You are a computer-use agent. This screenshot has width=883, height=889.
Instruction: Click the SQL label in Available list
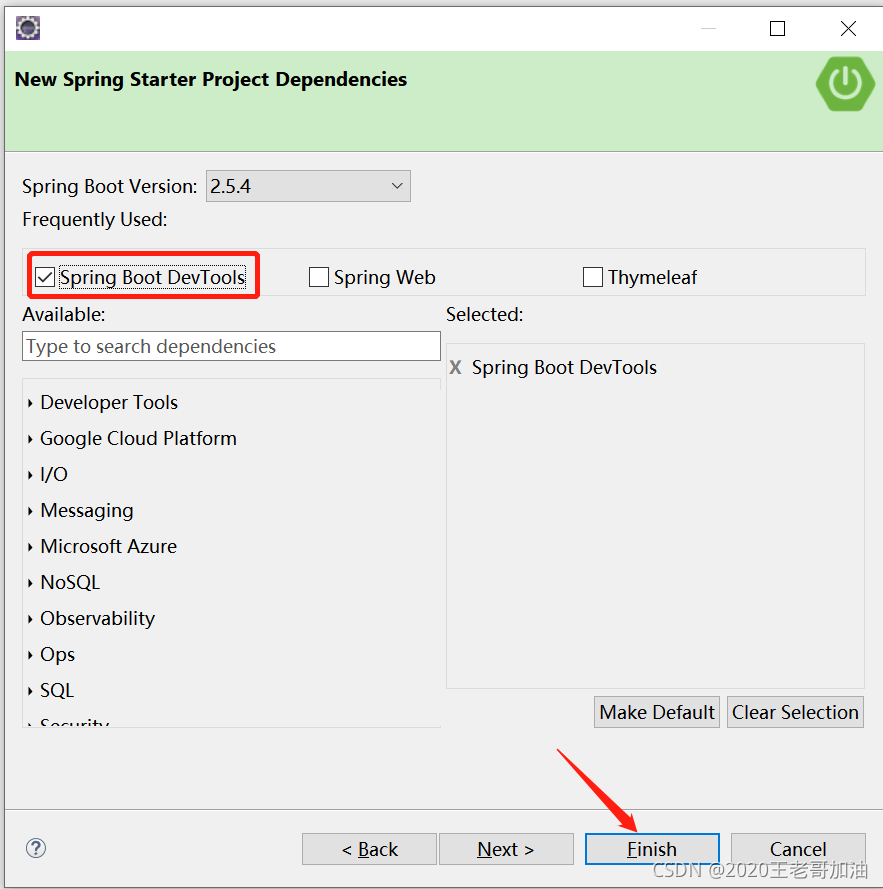pos(57,691)
